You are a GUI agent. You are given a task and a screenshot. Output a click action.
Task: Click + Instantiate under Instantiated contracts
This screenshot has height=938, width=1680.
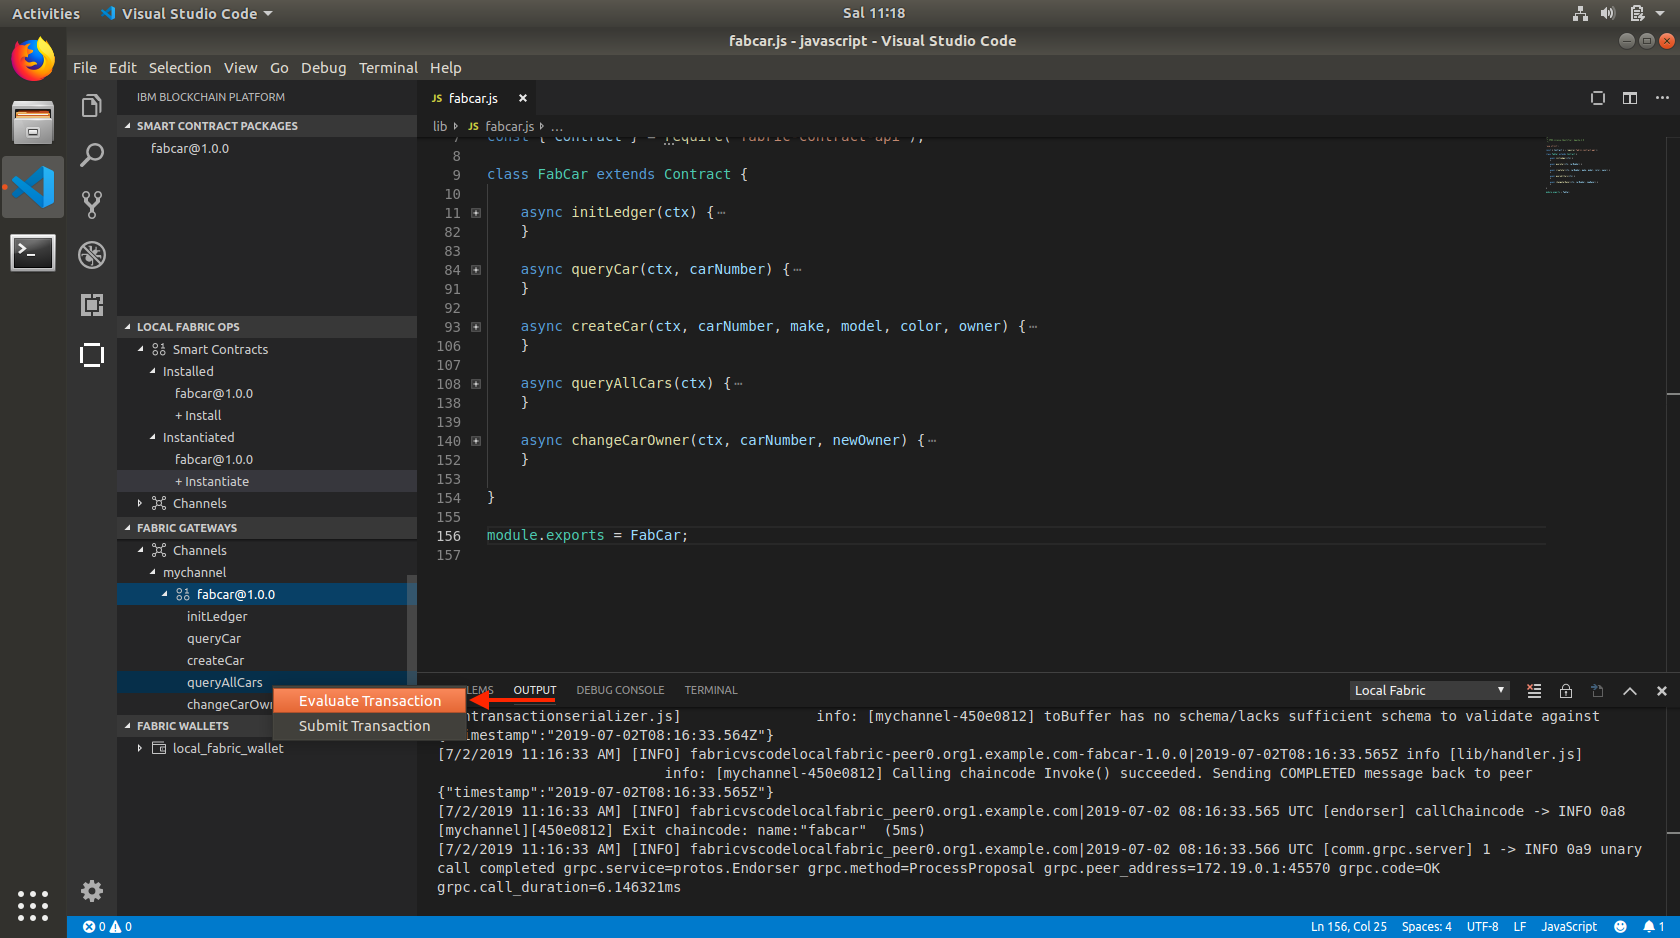(x=212, y=482)
